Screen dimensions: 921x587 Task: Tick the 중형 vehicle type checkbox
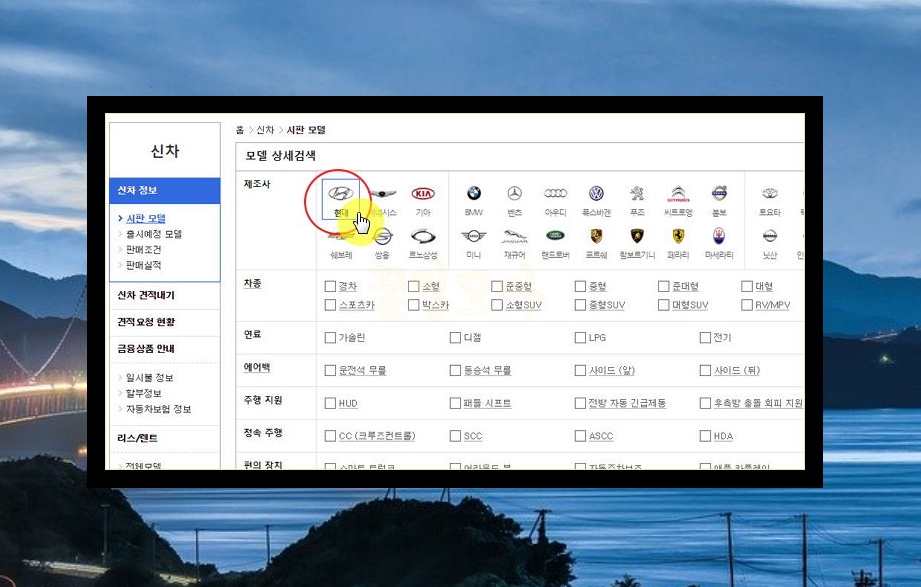pos(580,286)
